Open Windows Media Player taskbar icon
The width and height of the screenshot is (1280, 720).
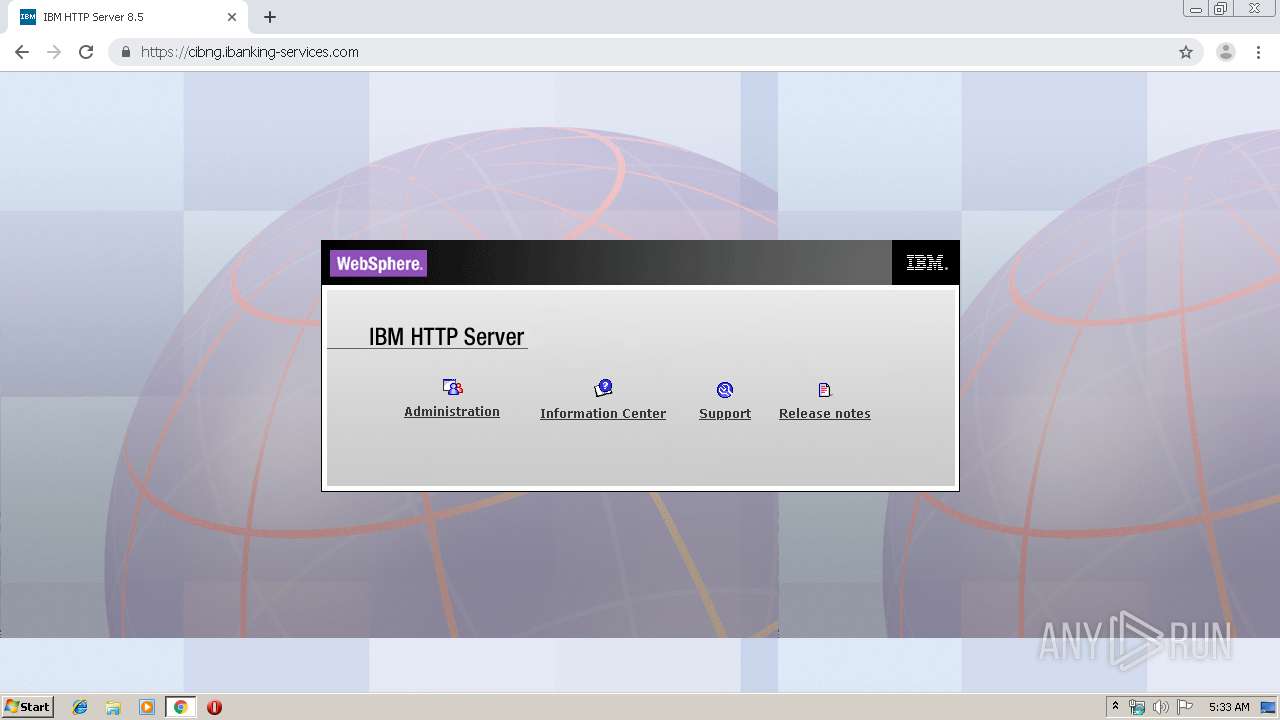coord(147,707)
